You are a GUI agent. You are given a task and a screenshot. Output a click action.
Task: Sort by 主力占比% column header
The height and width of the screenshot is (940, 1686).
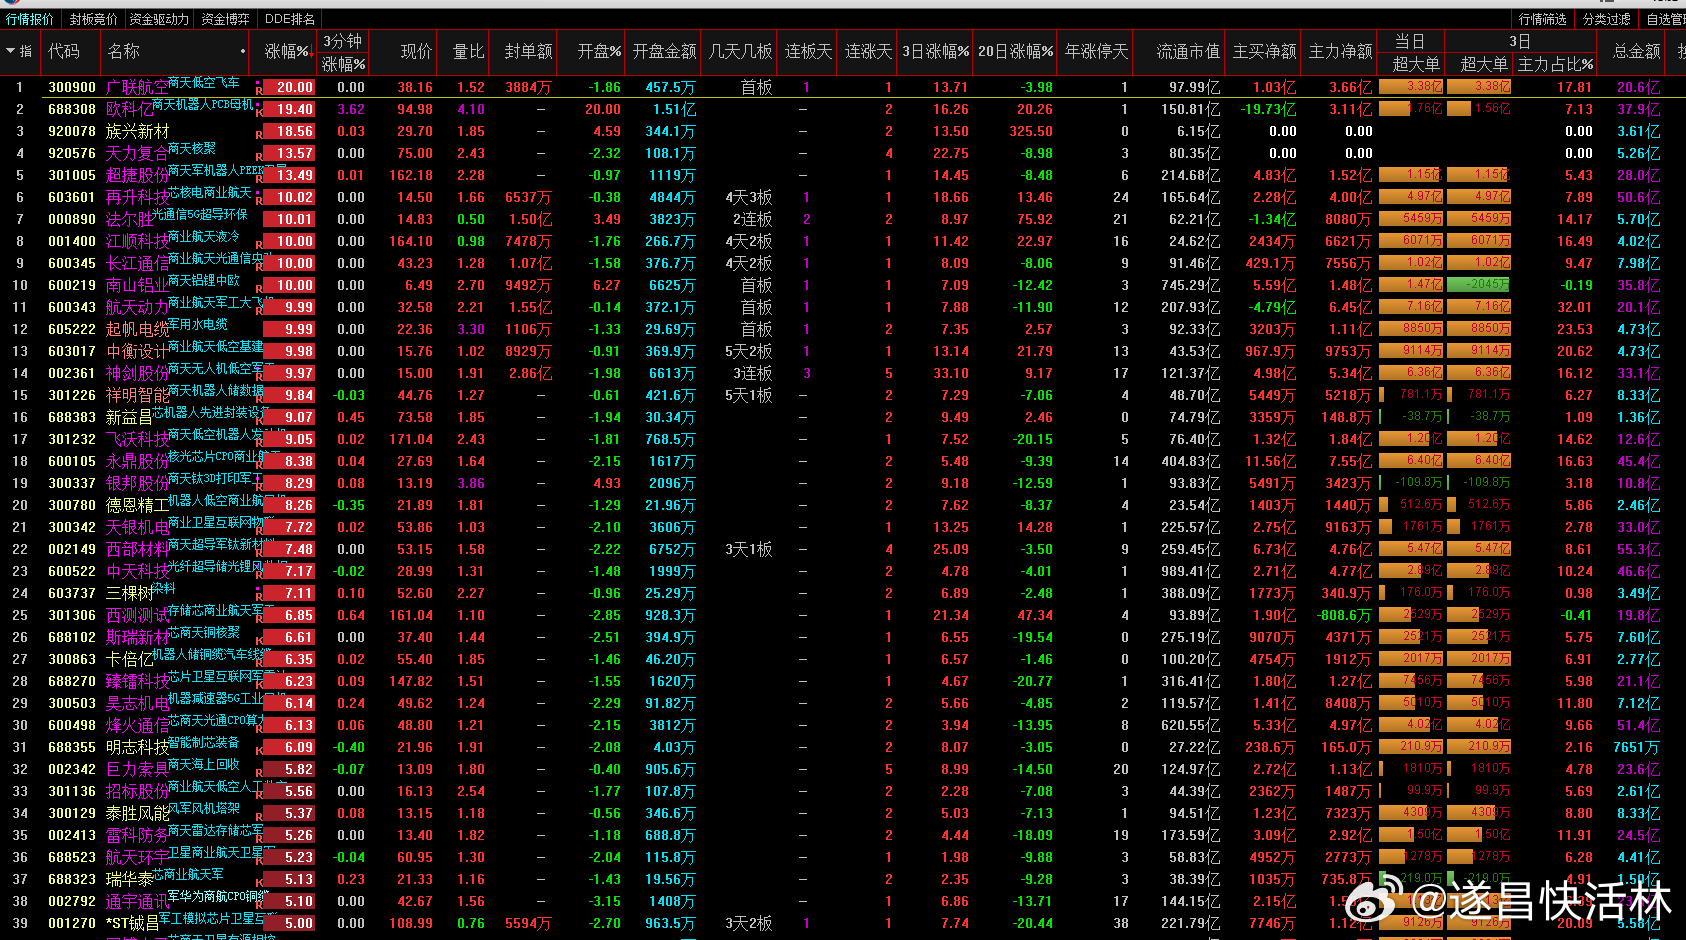tap(1555, 64)
